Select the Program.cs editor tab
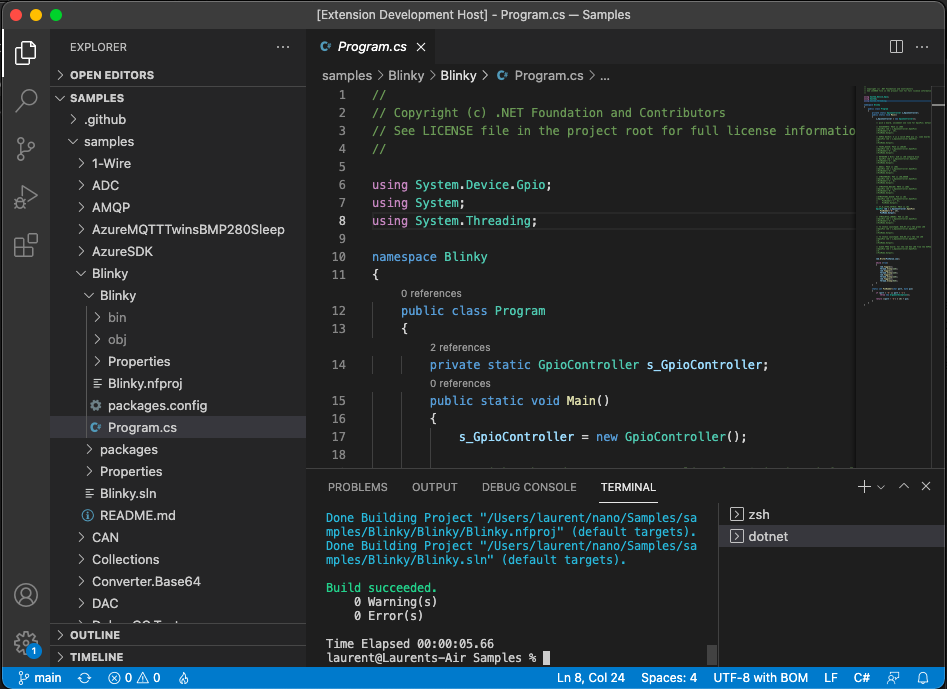 371,47
